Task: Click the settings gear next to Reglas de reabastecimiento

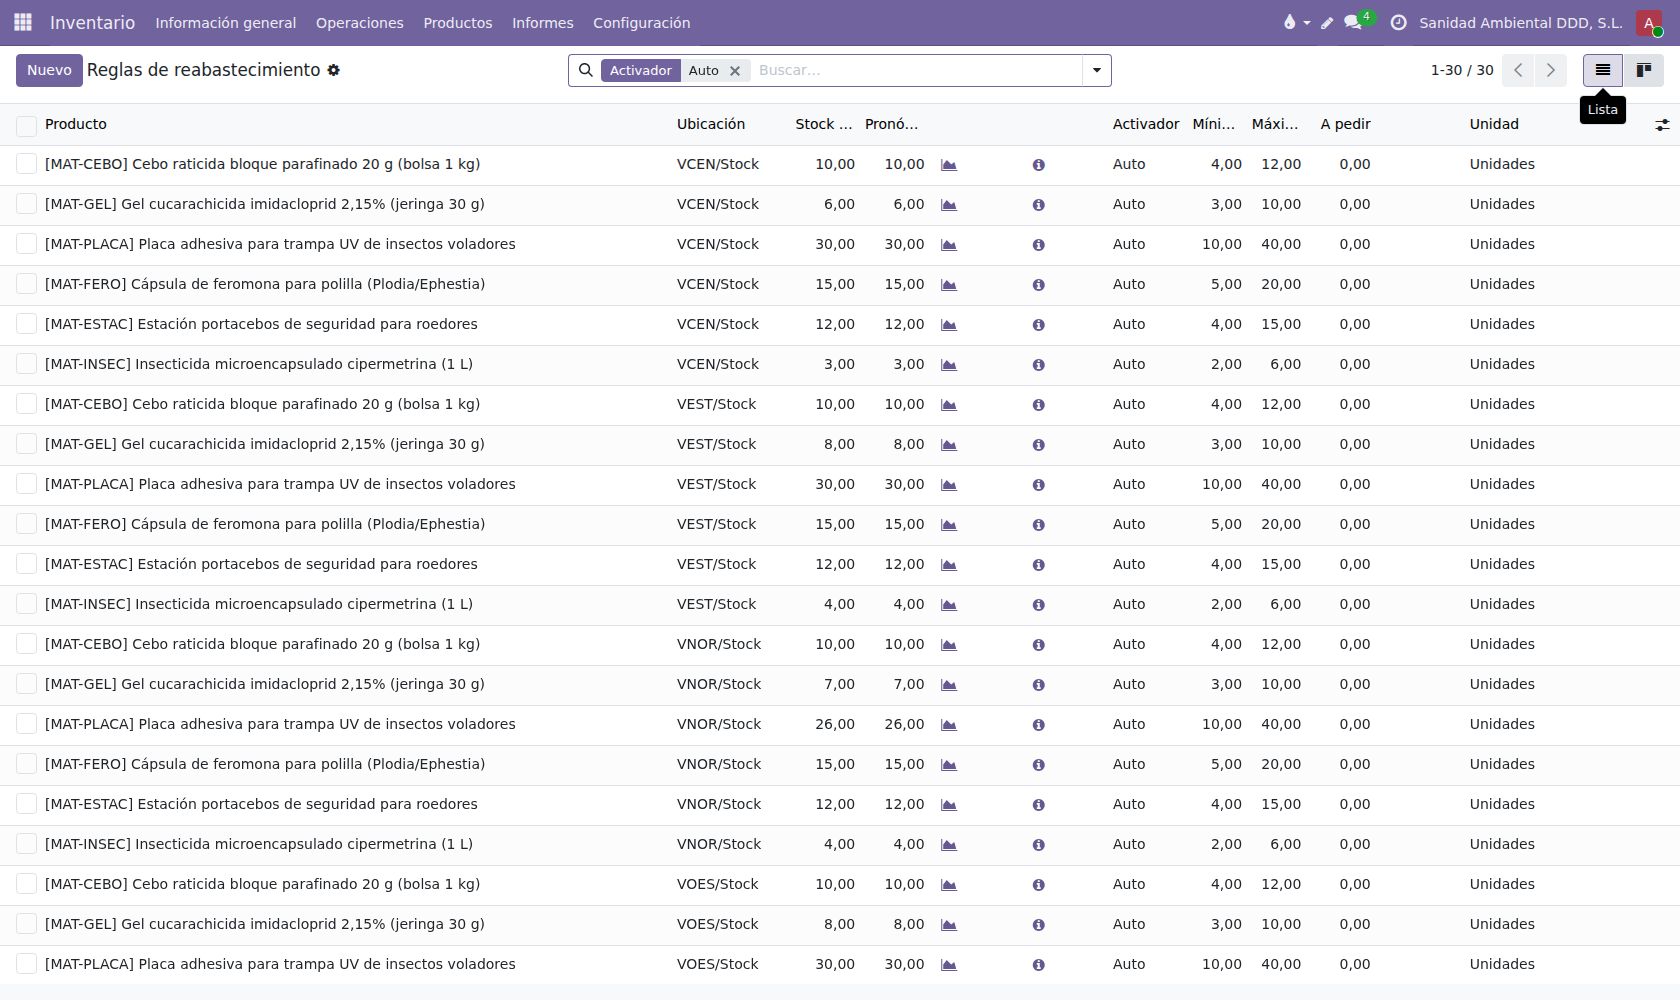Action: pos(334,70)
